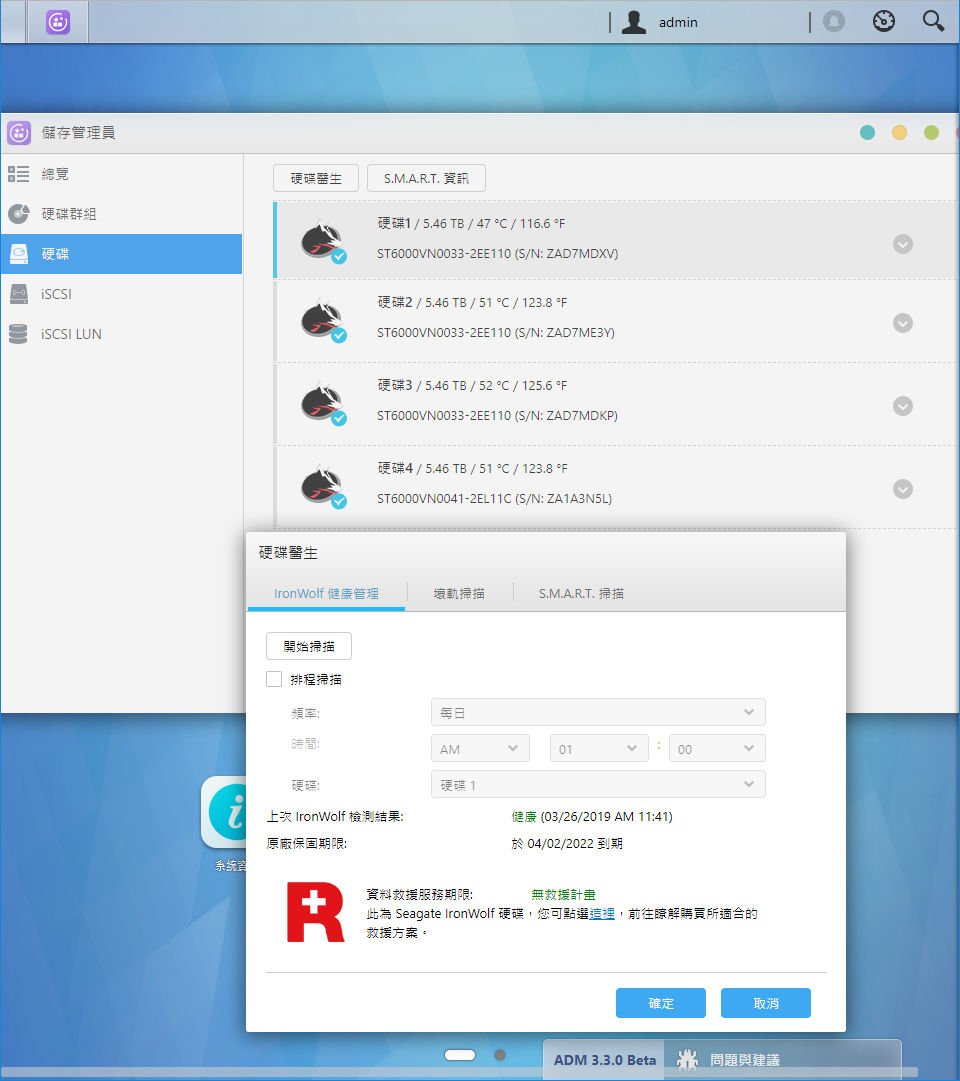Click the S.M.A.R.T. 資訊 button
The width and height of the screenshot is (960, 1081).
[426, 179]
